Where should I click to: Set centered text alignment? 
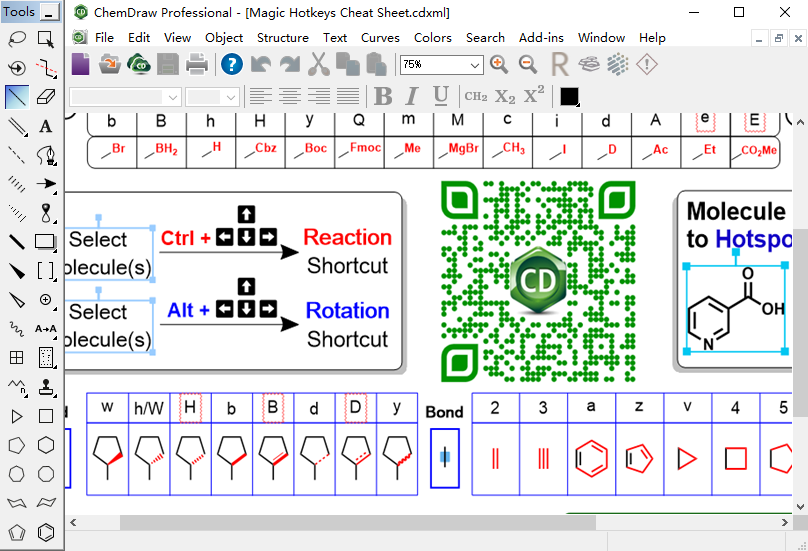coord(290,96)
